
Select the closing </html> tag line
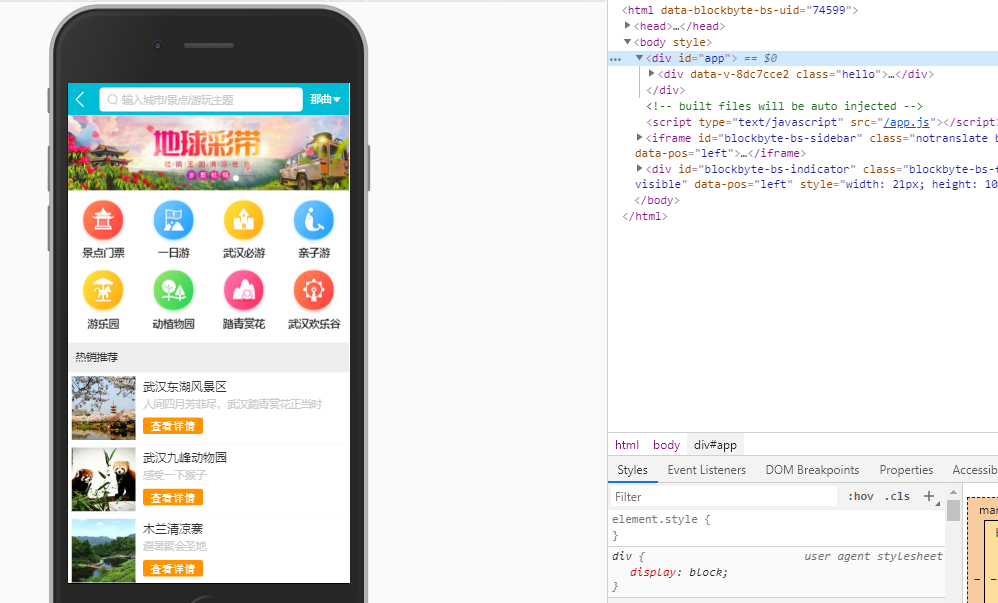pyautogui.click(x=645, y=216)
